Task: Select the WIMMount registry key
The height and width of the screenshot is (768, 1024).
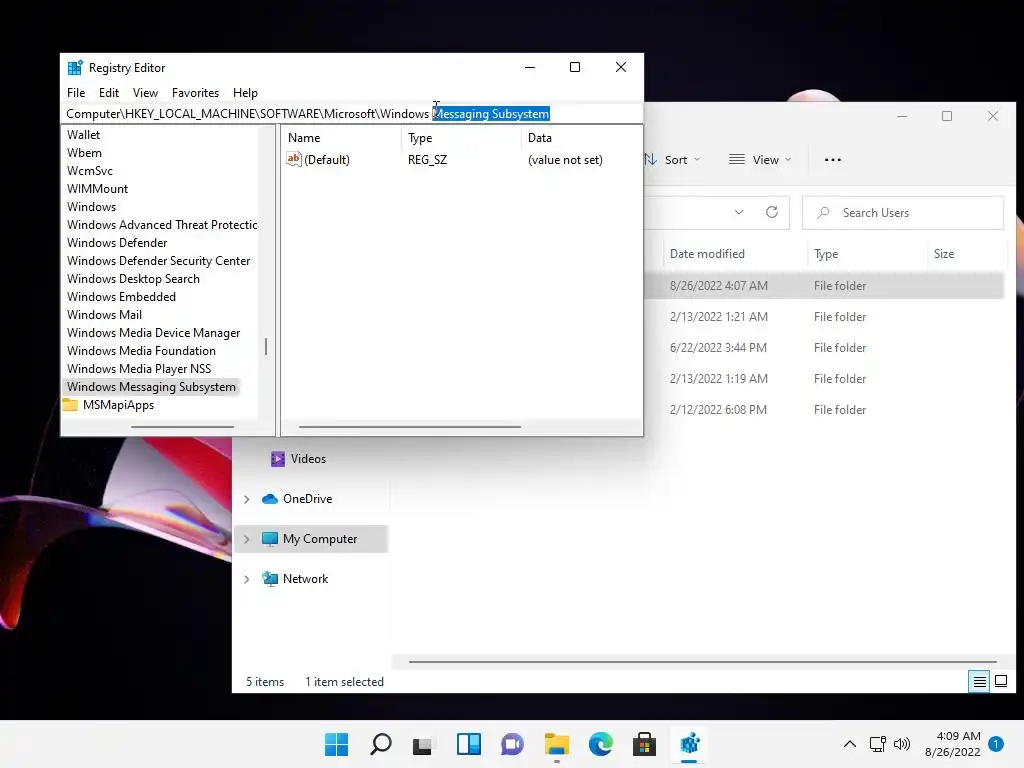Action: click(97, 189)
